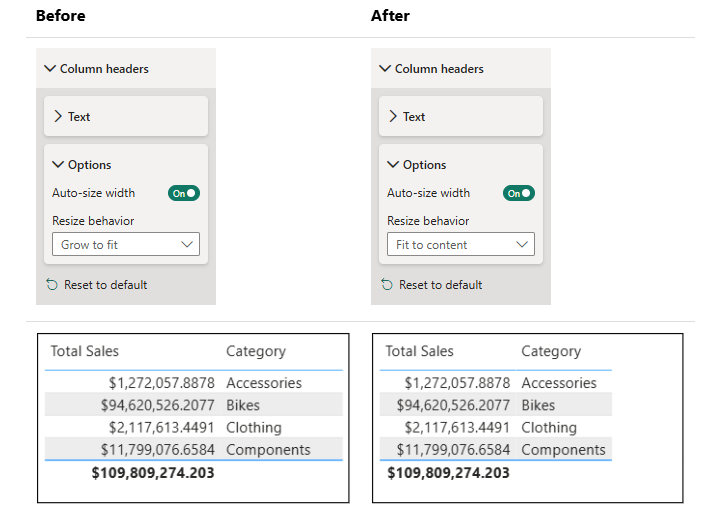The height and width of the screenshot is (515, 722).
Task: Expand the Text section in the After panel
Action: (x=393, y=117)
